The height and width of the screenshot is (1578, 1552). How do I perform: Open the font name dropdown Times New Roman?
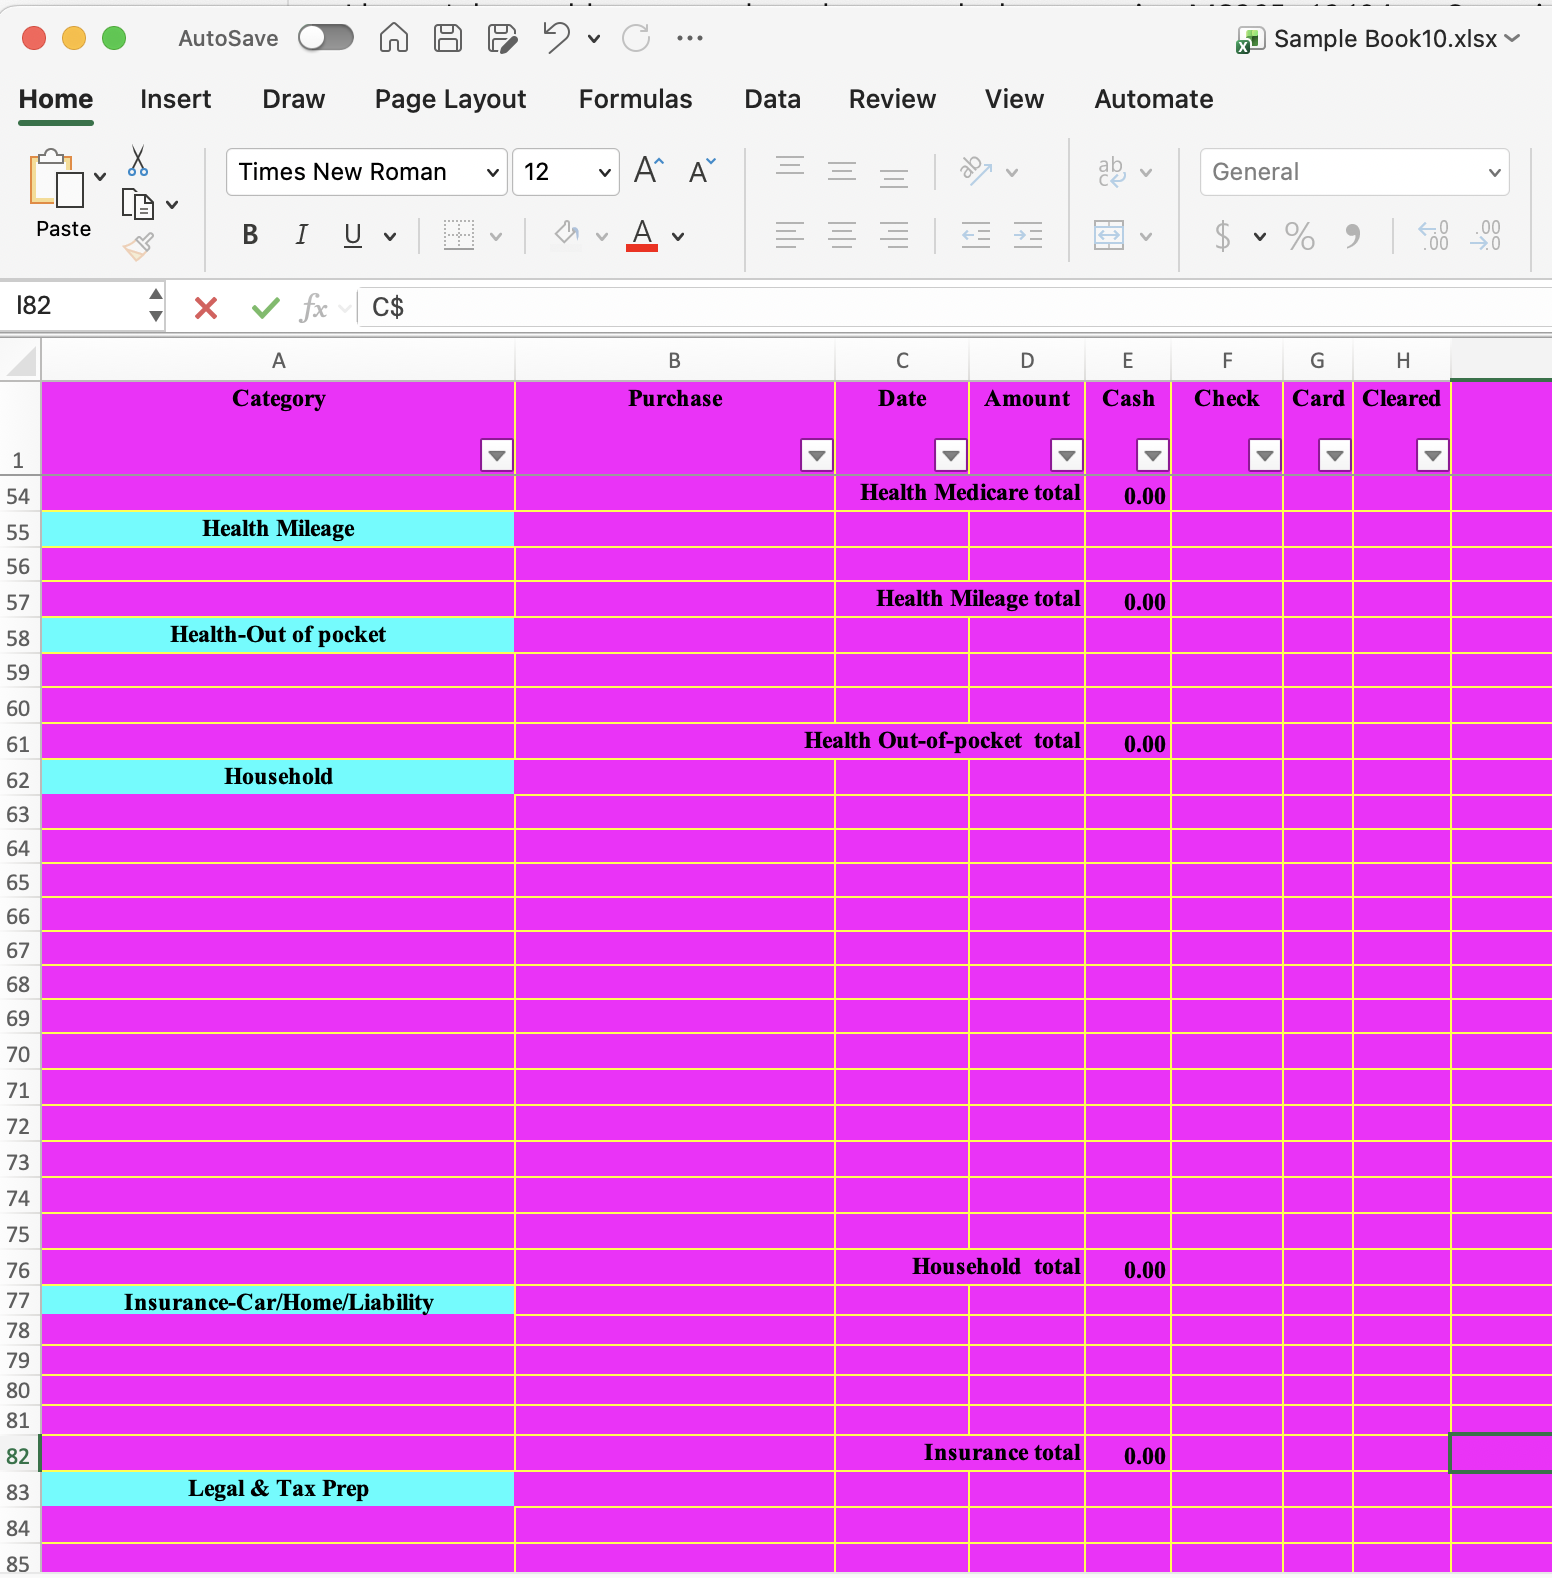click(x=367, y=172)
